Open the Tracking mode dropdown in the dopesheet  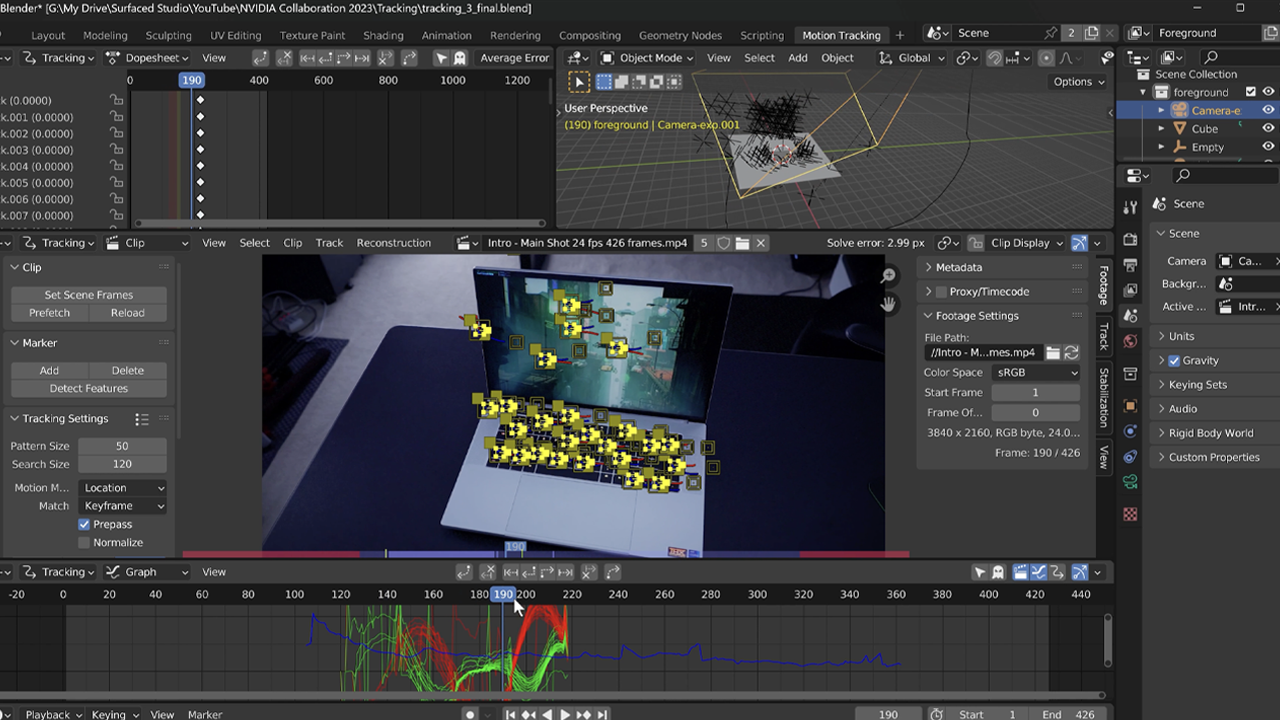[x=59, y=58]
